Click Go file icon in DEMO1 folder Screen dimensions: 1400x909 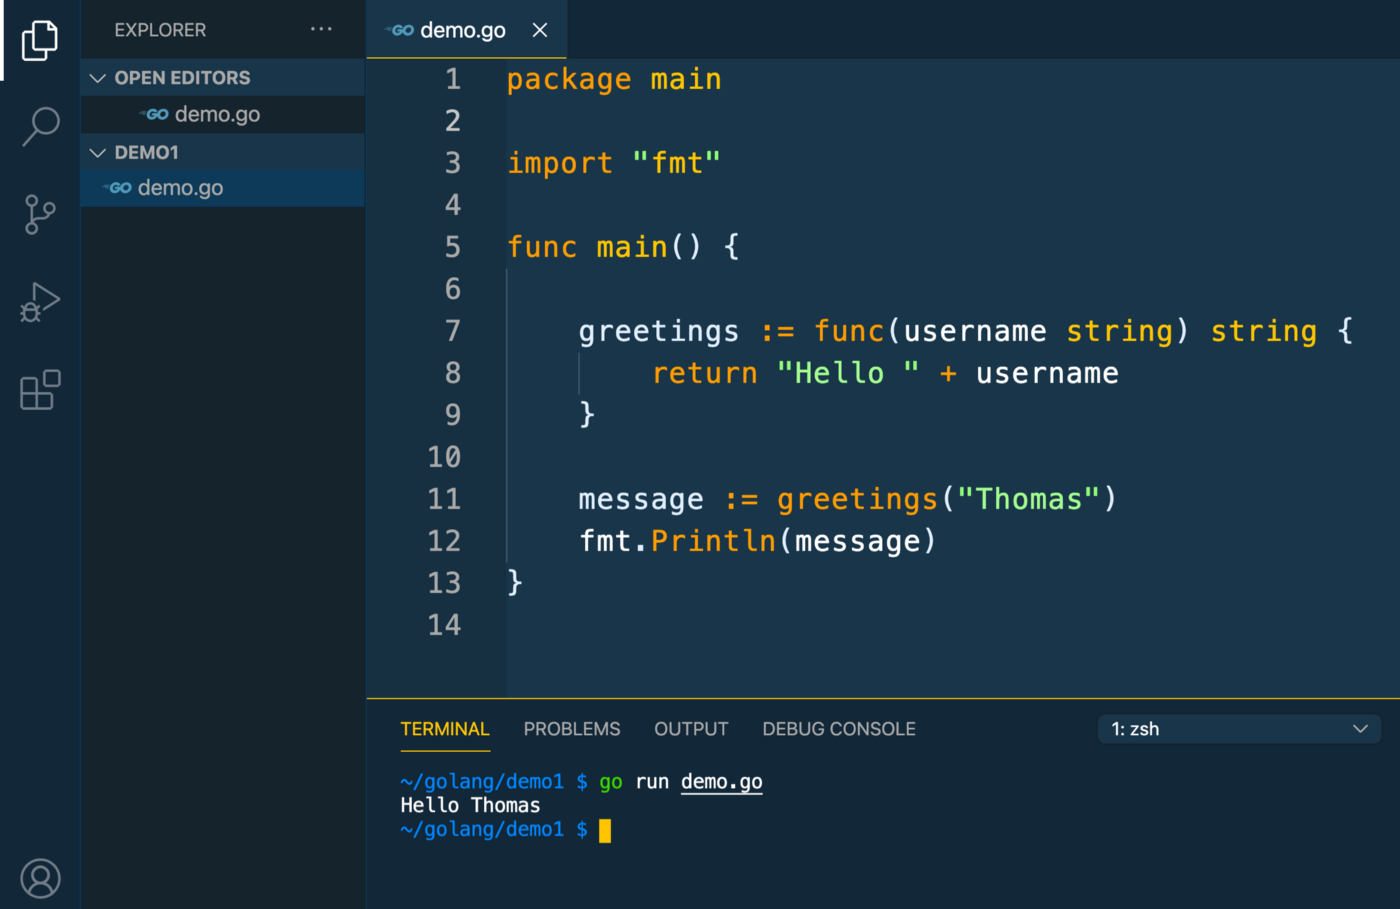(x=118, y=187)
